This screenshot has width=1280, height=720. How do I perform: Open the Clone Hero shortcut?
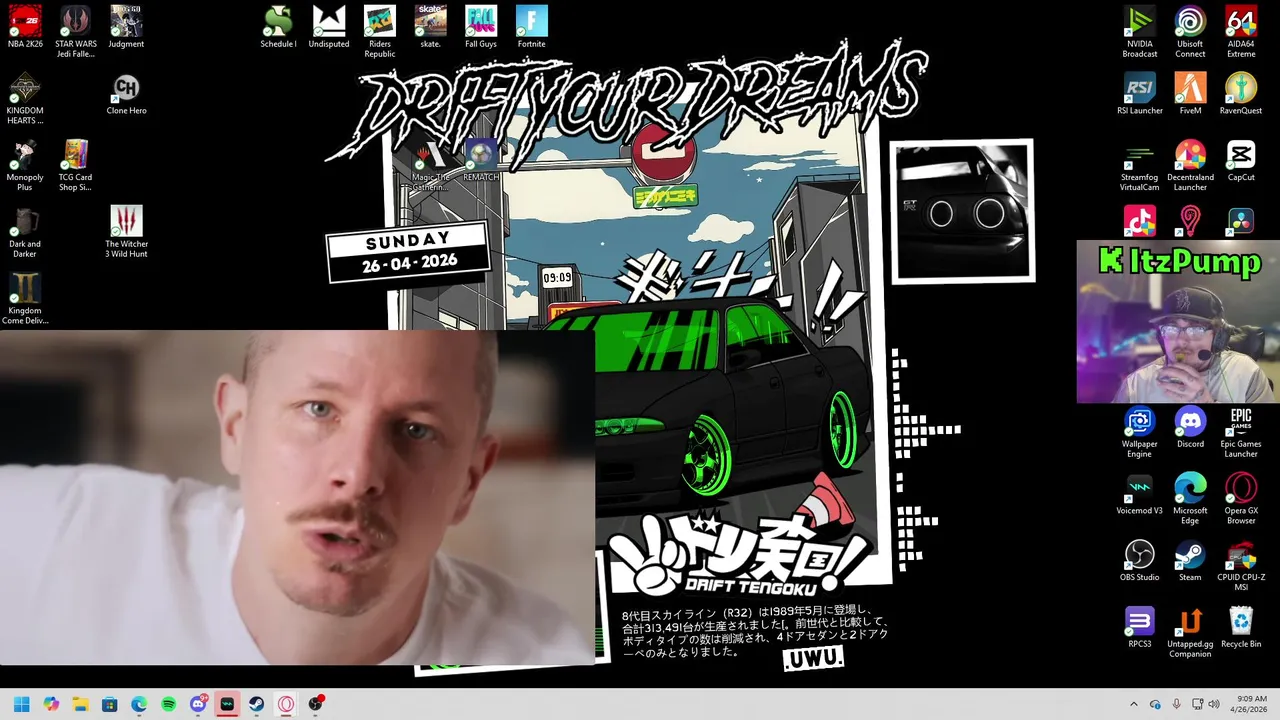coord(126,94)
